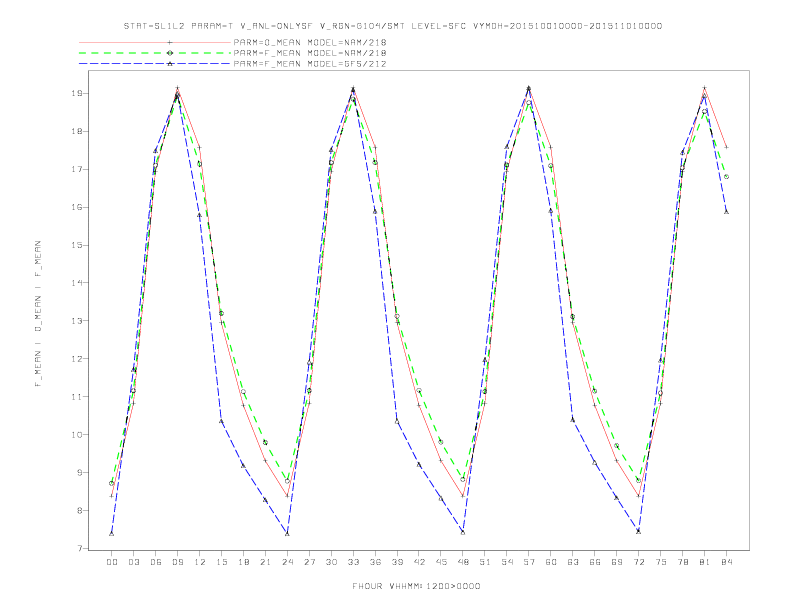
Task: Click forecast hour tick 00 on x-axis
Action: [112, 562]
